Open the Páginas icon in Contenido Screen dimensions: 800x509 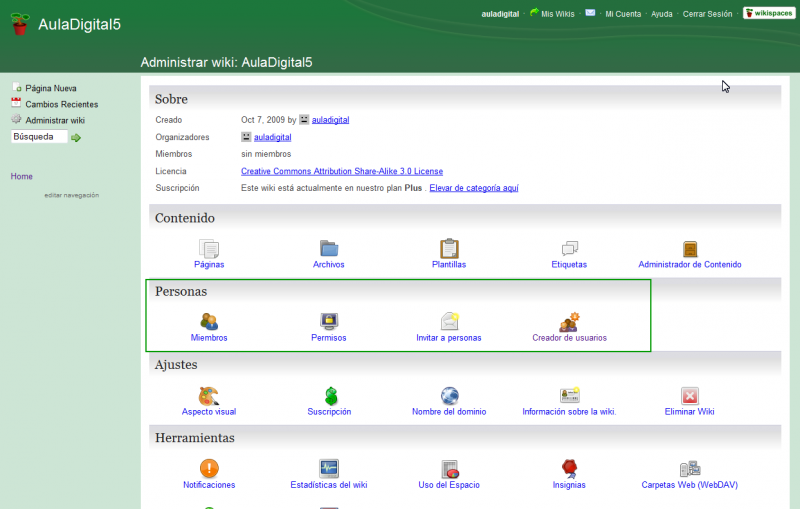point(209,249)
